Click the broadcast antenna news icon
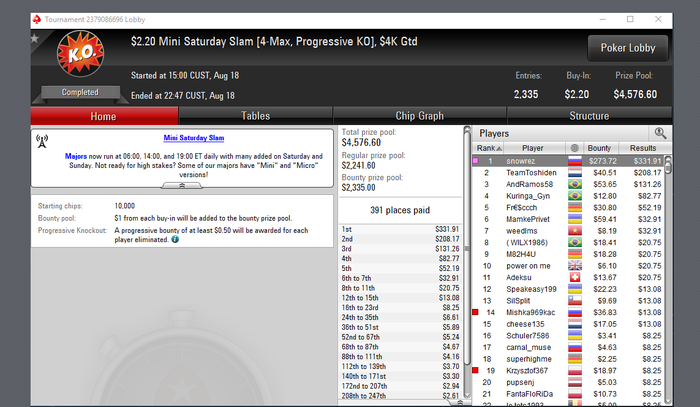 tap(42, 141)
